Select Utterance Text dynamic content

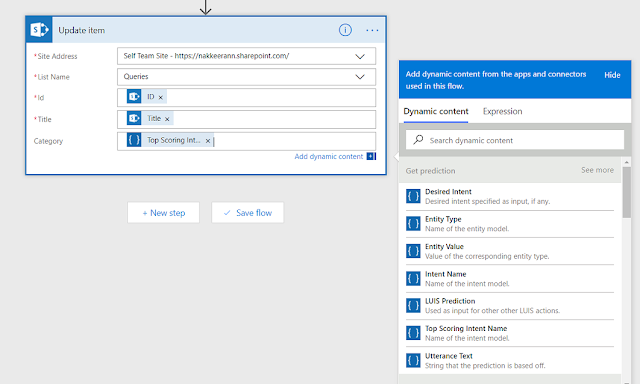tap(510, 360)
